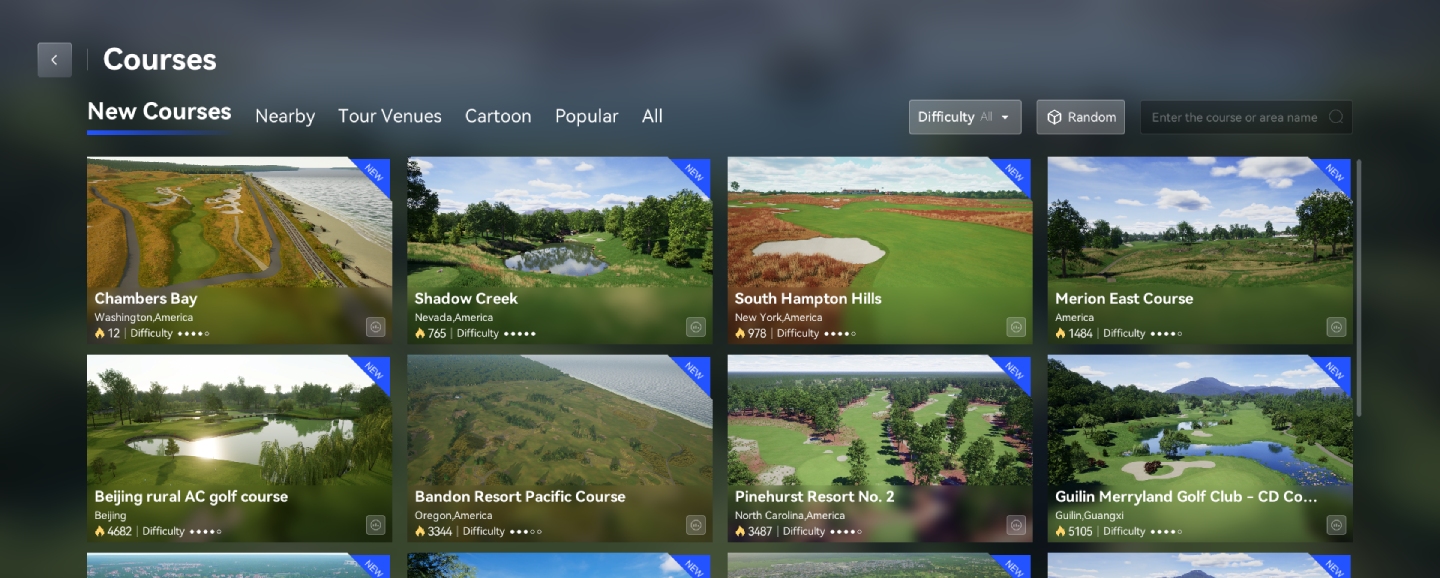The width and height of the screenshot is (1440, 578).
Task: Open Beijing rural AC golf course more-options icon
Action: click(x=376, y=525)
